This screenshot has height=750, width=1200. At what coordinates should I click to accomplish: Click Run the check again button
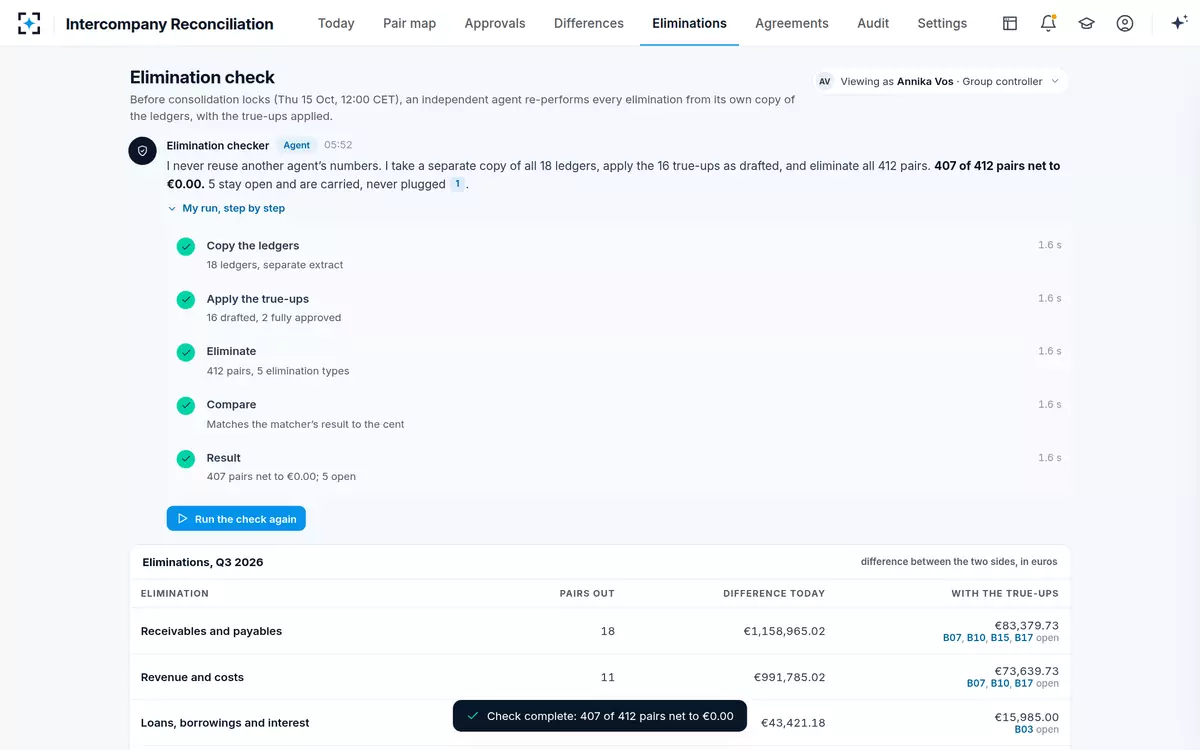pos(236,519)
